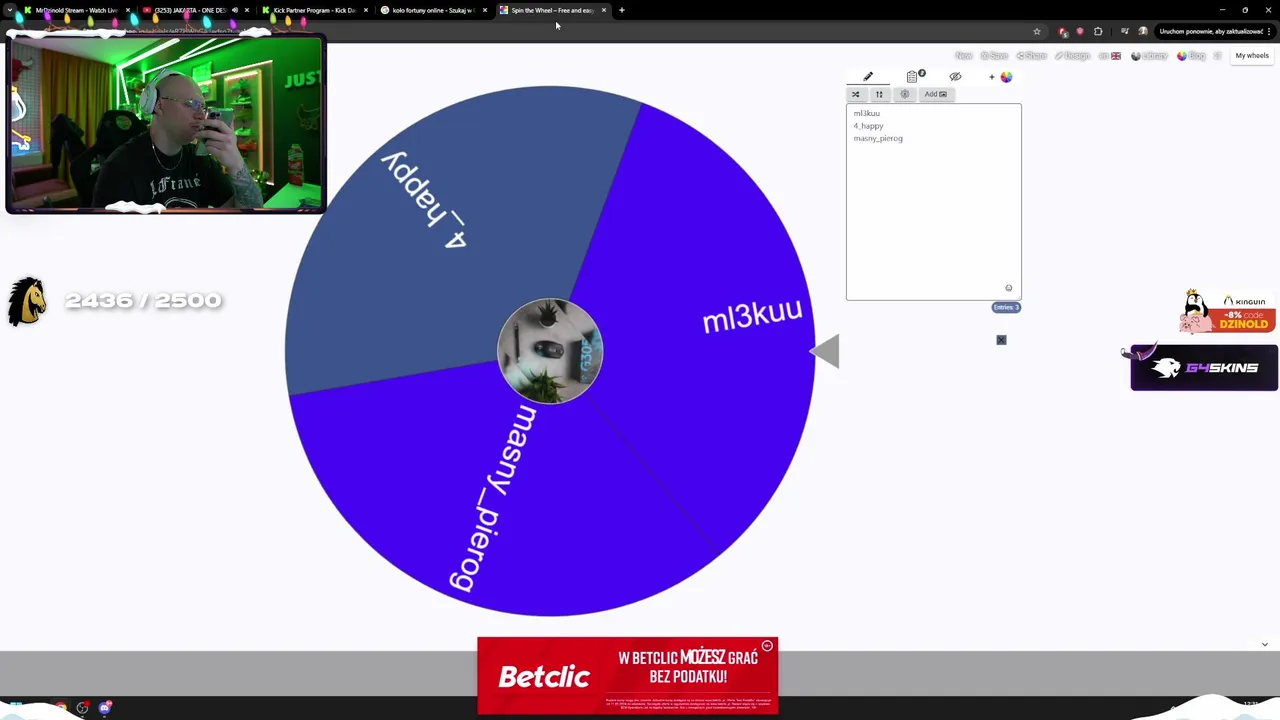Image resolution: width=1280 pixels, height=720 pixels.
Task: Open the browser Extensions puzzle icon
Action: 1098,31
